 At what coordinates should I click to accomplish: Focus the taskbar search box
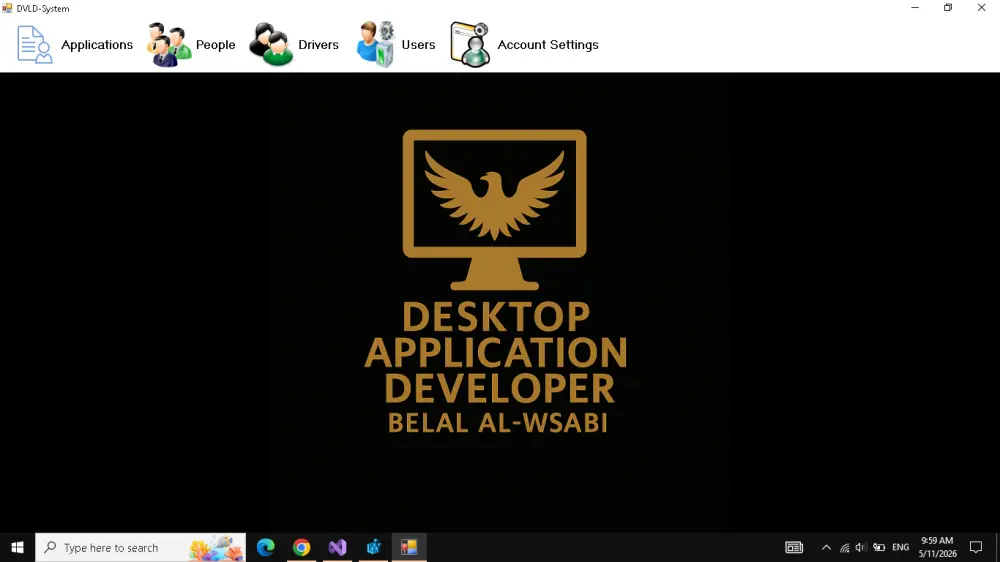point(140,547)
